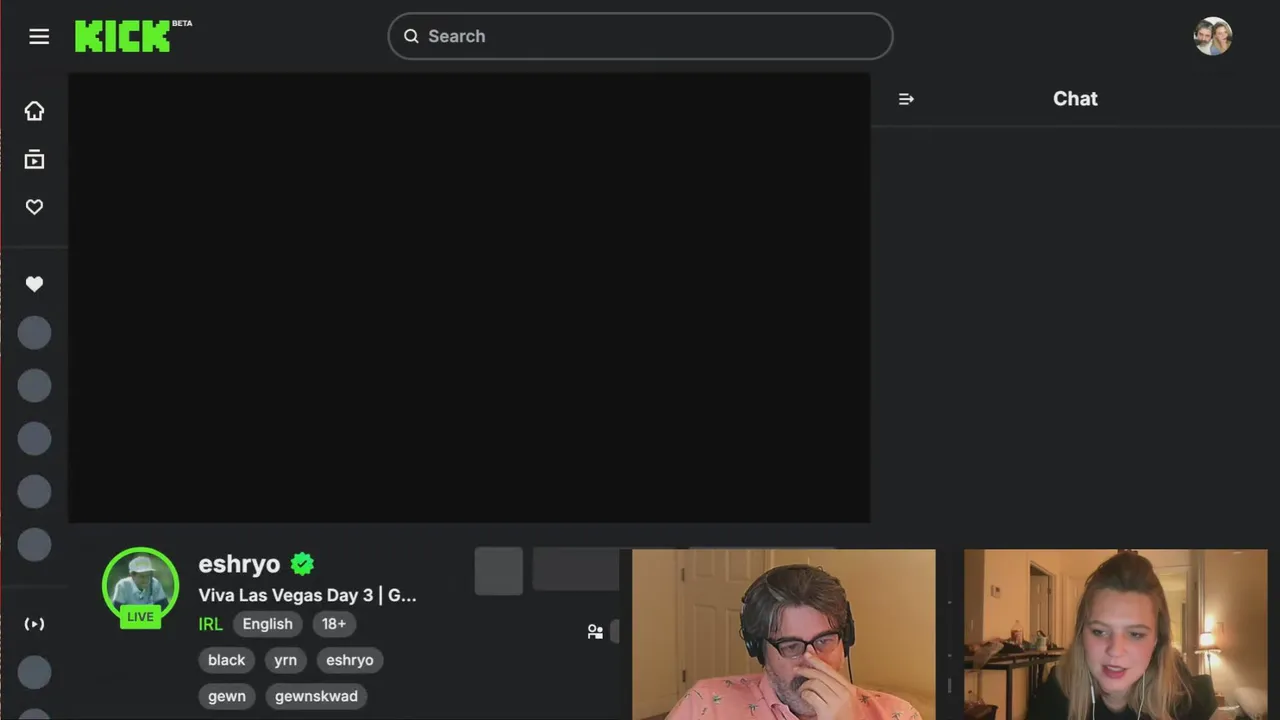
Task: Focus the Search input field
Action: [640, 36]
